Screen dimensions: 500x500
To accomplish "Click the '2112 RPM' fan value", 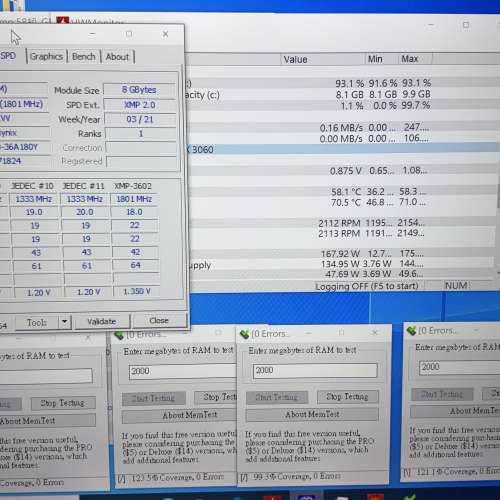I will (x=339, y=223).
